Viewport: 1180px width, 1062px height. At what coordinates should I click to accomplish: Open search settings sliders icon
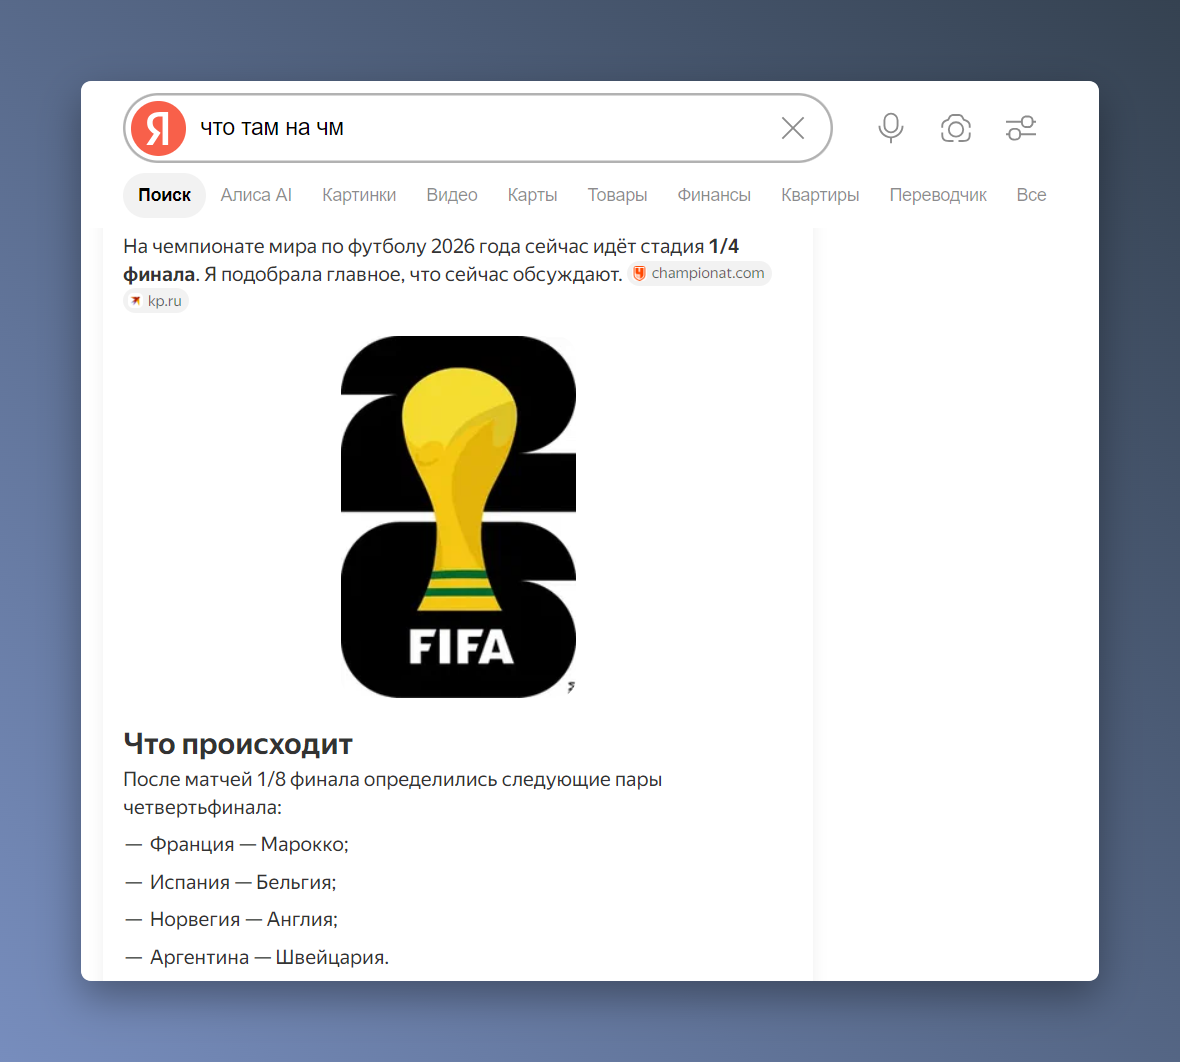click(1020, 128)
